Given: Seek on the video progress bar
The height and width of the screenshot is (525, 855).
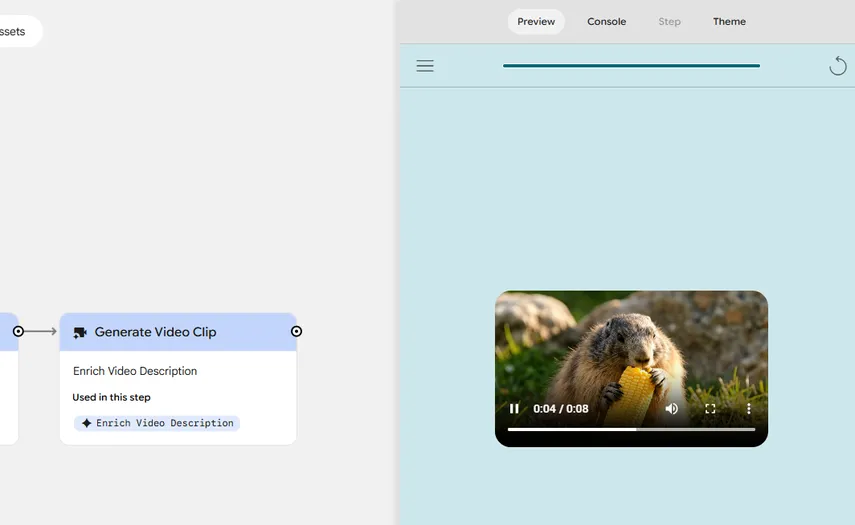Looking at the screenshot, I should pos(631,430).
